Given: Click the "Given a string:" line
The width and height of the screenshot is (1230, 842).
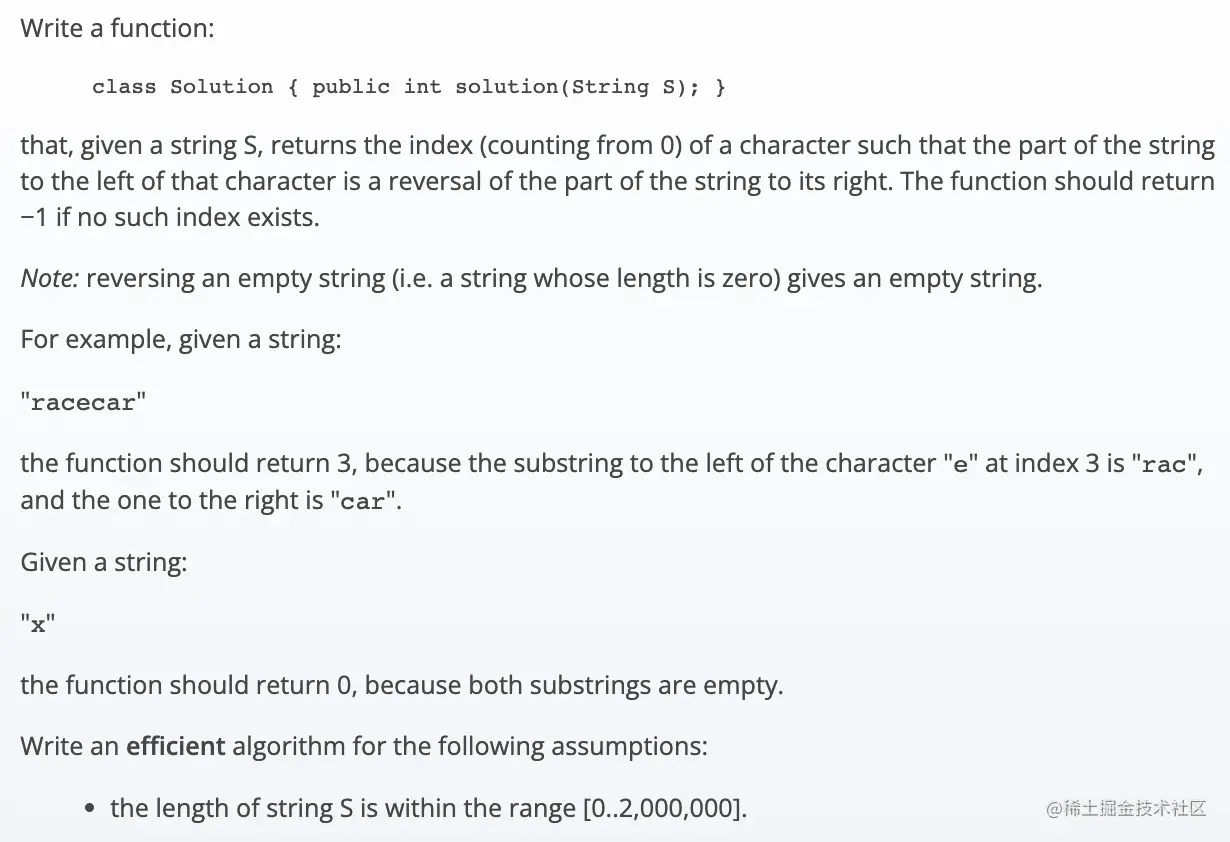Looking at the screenshot, I should tap(104, 562).
